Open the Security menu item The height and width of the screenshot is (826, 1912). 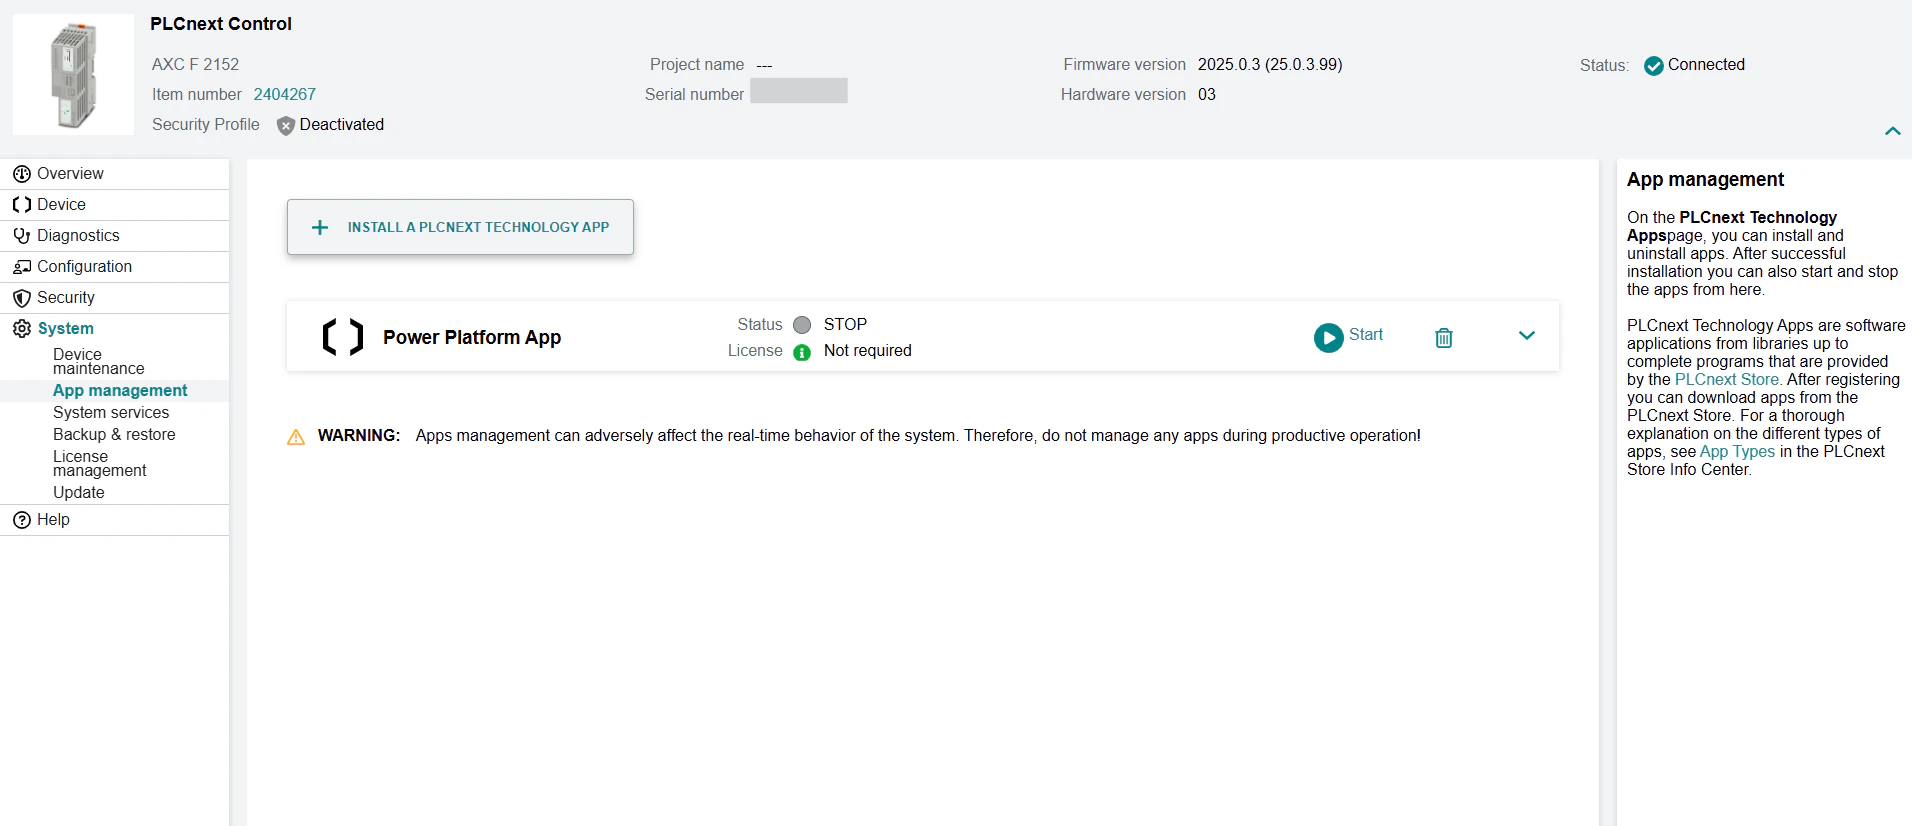coord(115,298)
